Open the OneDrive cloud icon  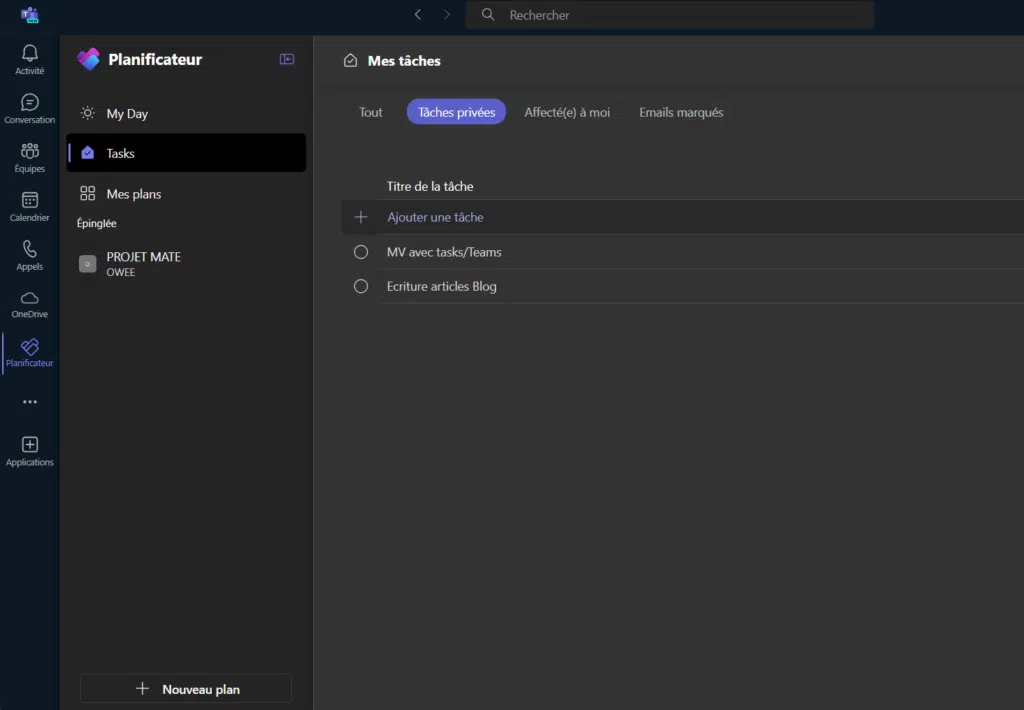click(30, 299)
